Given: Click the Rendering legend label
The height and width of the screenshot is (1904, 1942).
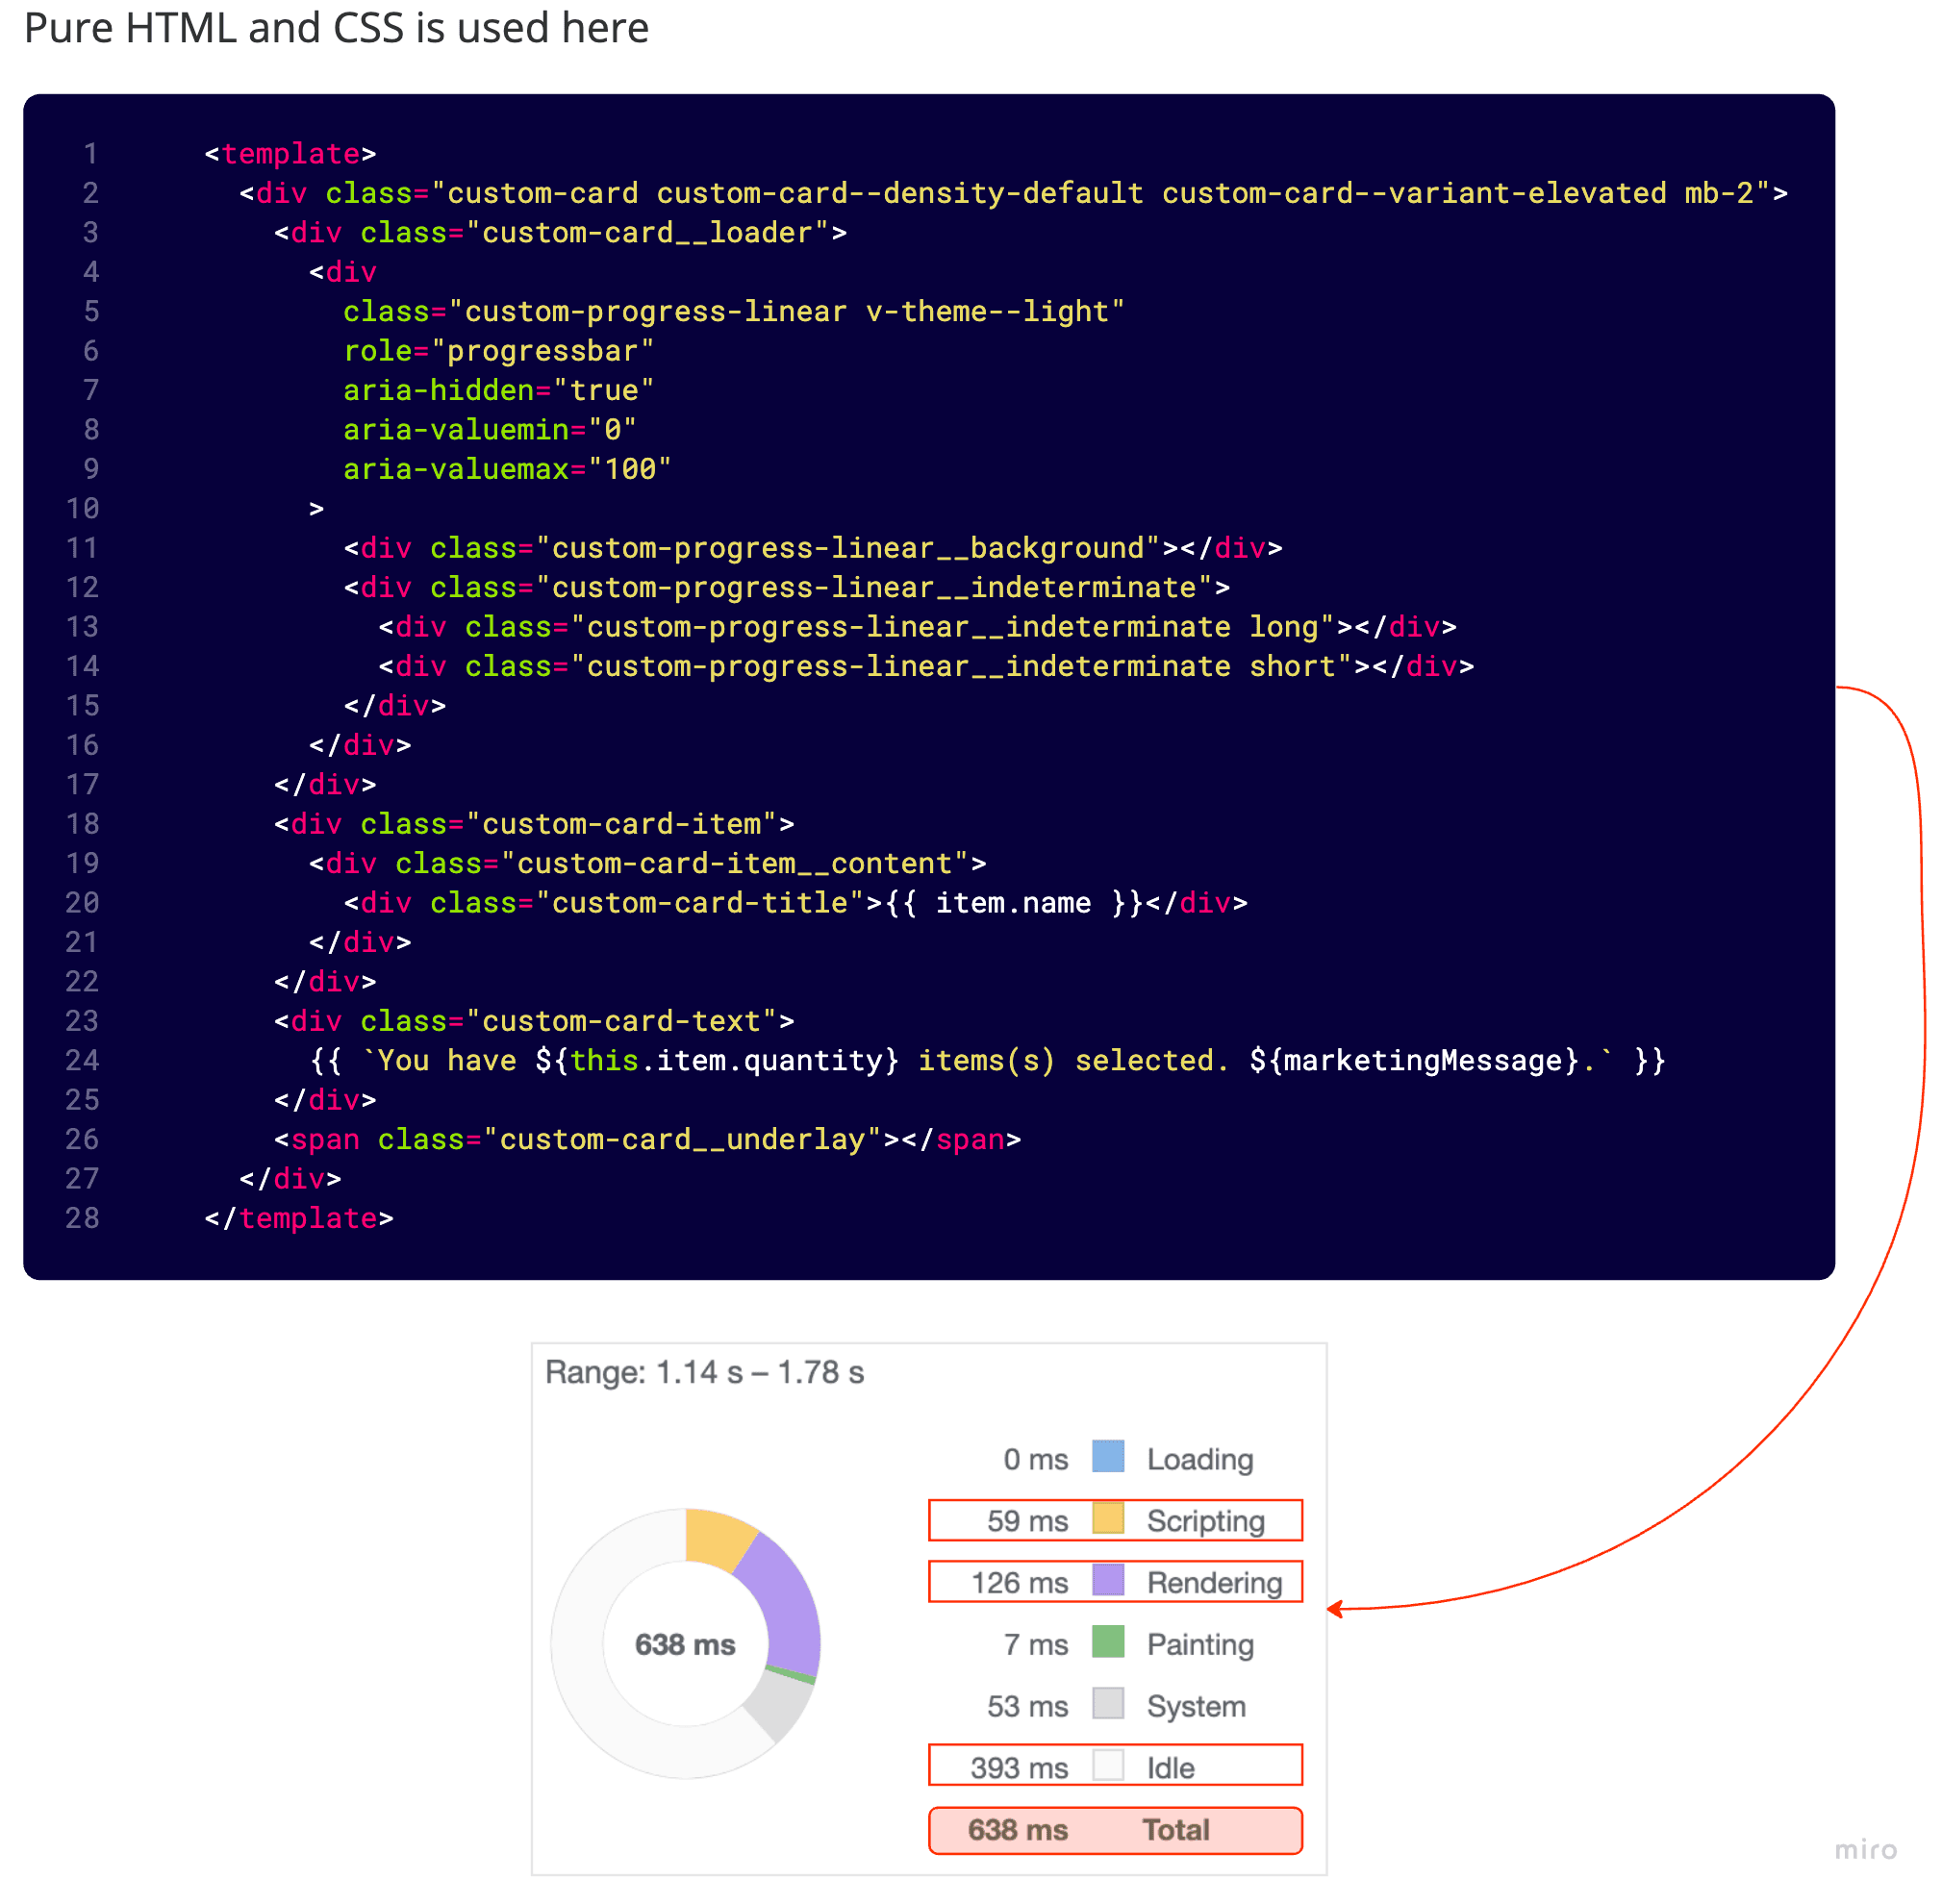Looking at the screenshot, I should point(1214,1583).
